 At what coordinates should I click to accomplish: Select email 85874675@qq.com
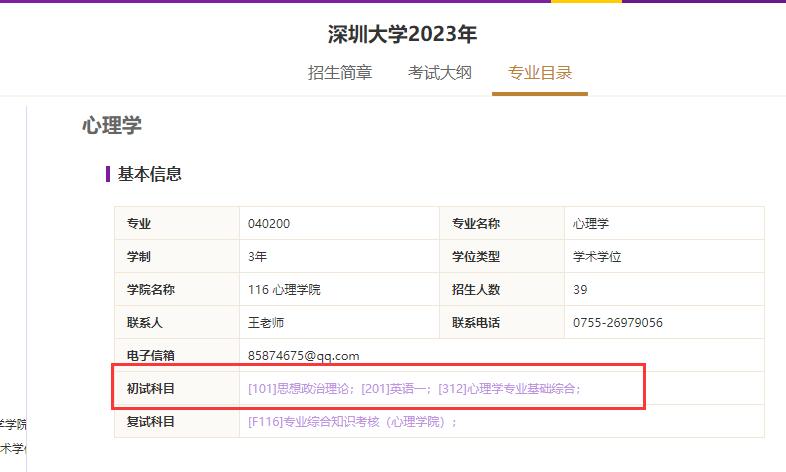303,355
